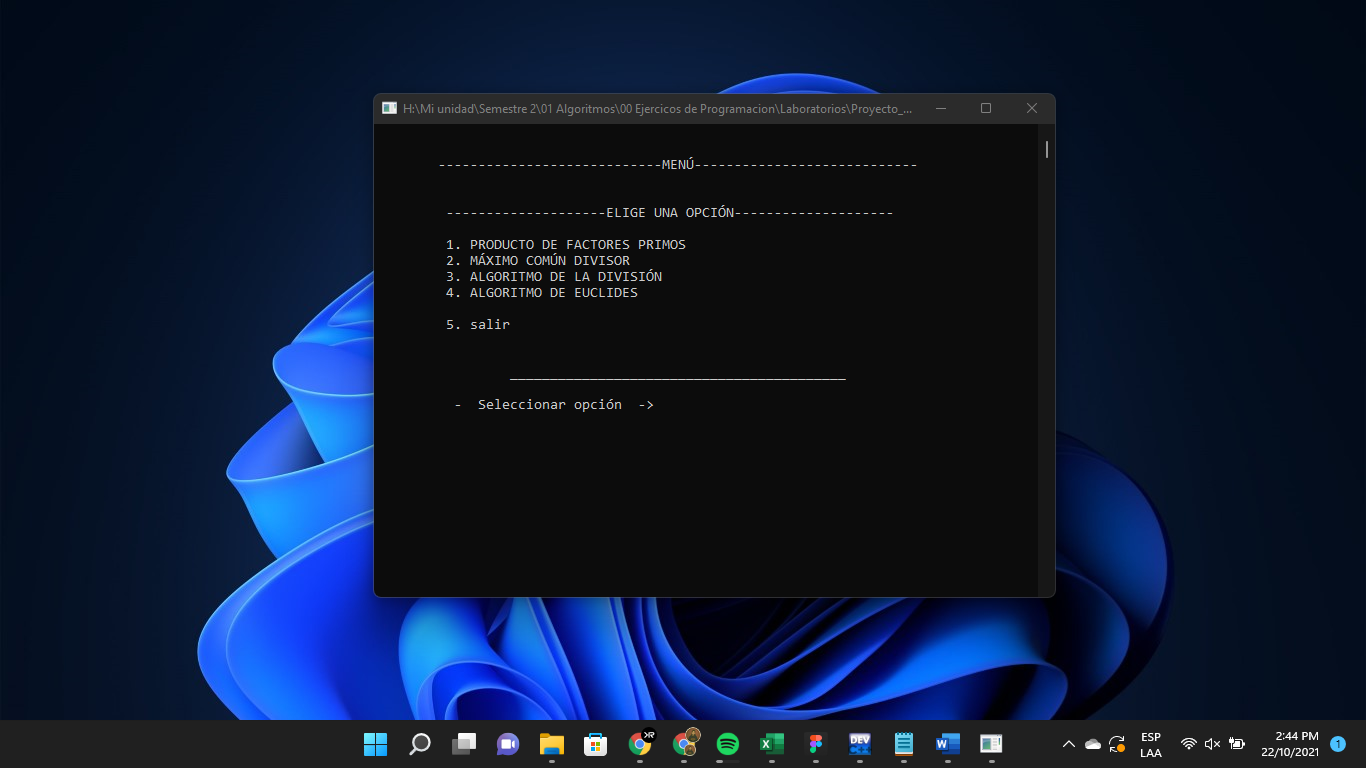
Task: Launch Google Chrome from the taskbar
Action: tap(640, 744)
